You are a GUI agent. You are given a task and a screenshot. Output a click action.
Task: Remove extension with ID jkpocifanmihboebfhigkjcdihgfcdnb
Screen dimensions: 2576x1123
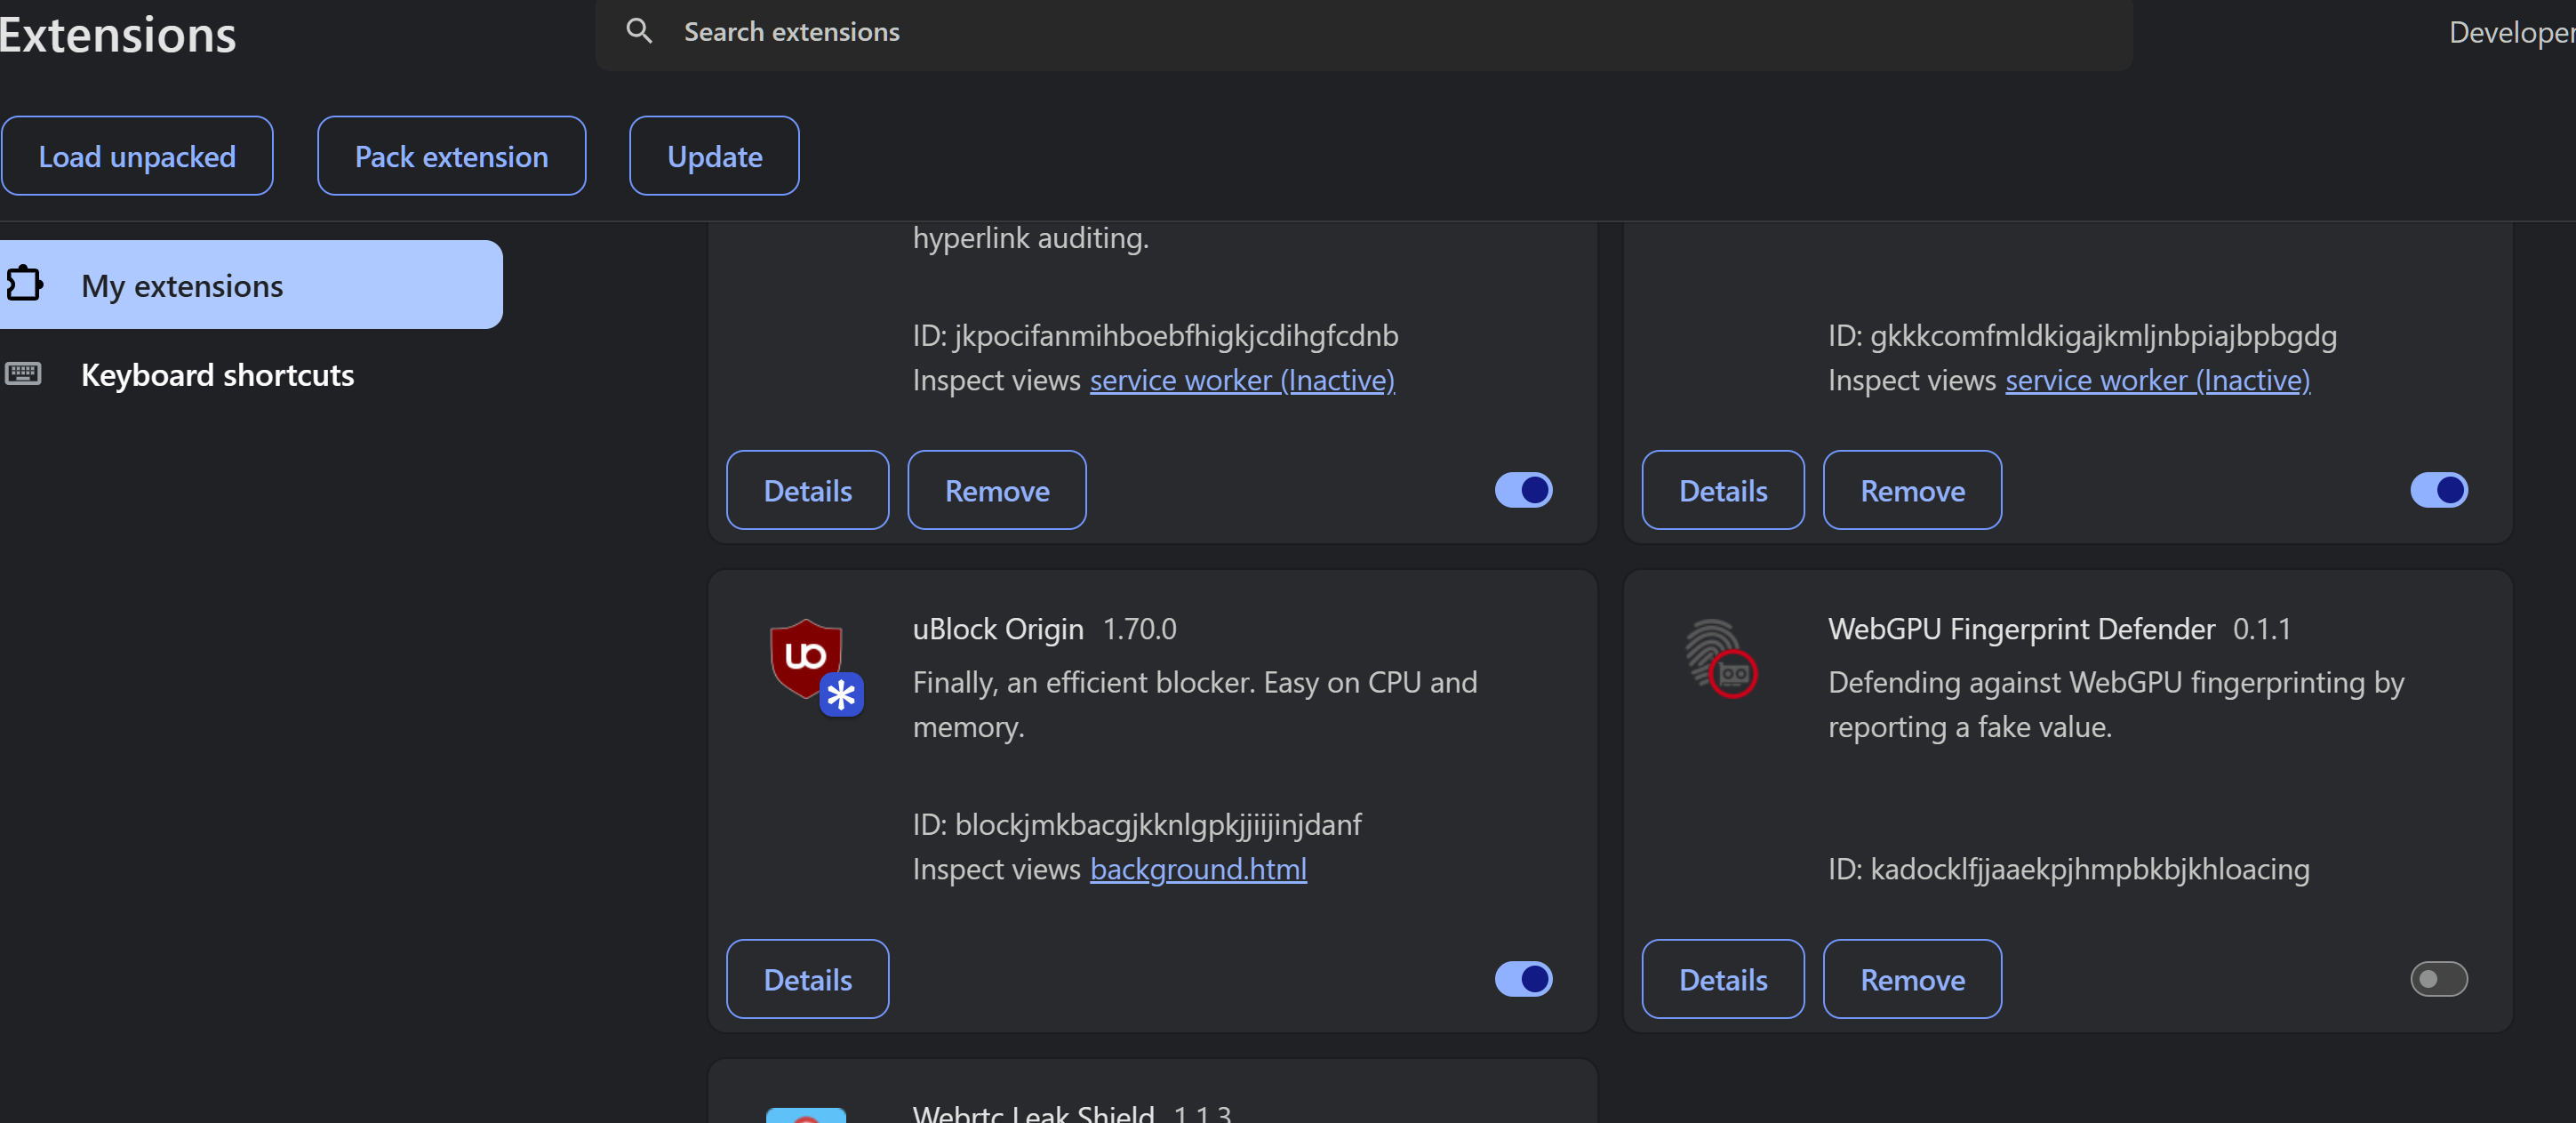click(x=996, y=490)
